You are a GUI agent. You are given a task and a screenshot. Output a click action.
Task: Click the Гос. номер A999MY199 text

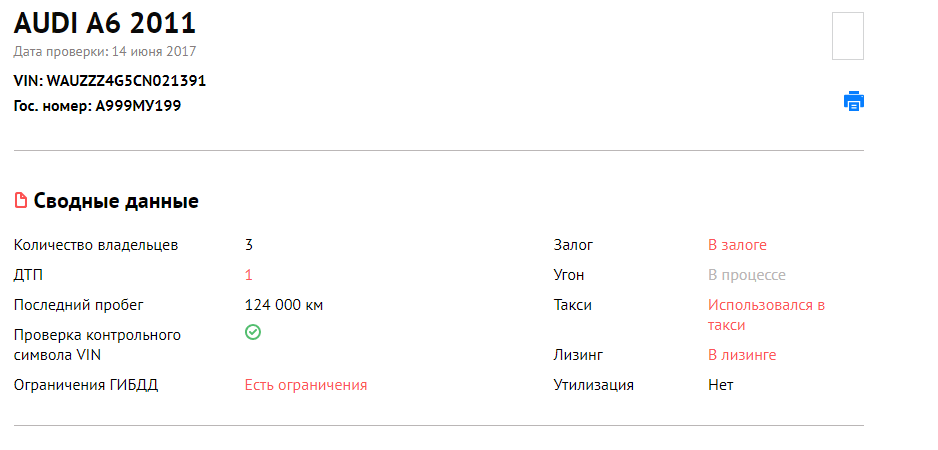coord(98,107)
